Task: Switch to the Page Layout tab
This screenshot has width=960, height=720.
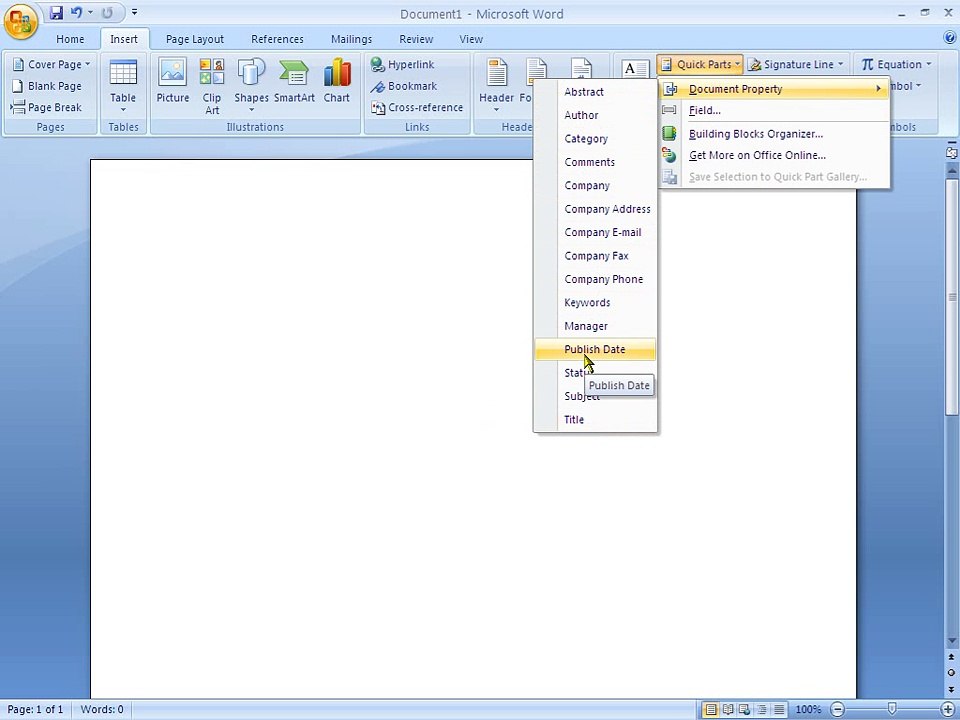Action: (x=195, y=39)
